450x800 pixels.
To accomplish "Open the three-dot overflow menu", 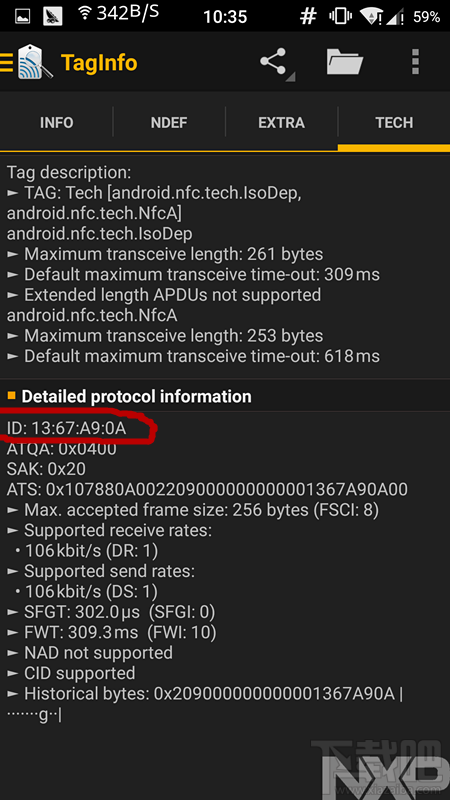I will pyautogui.click(x=415, y=62).
